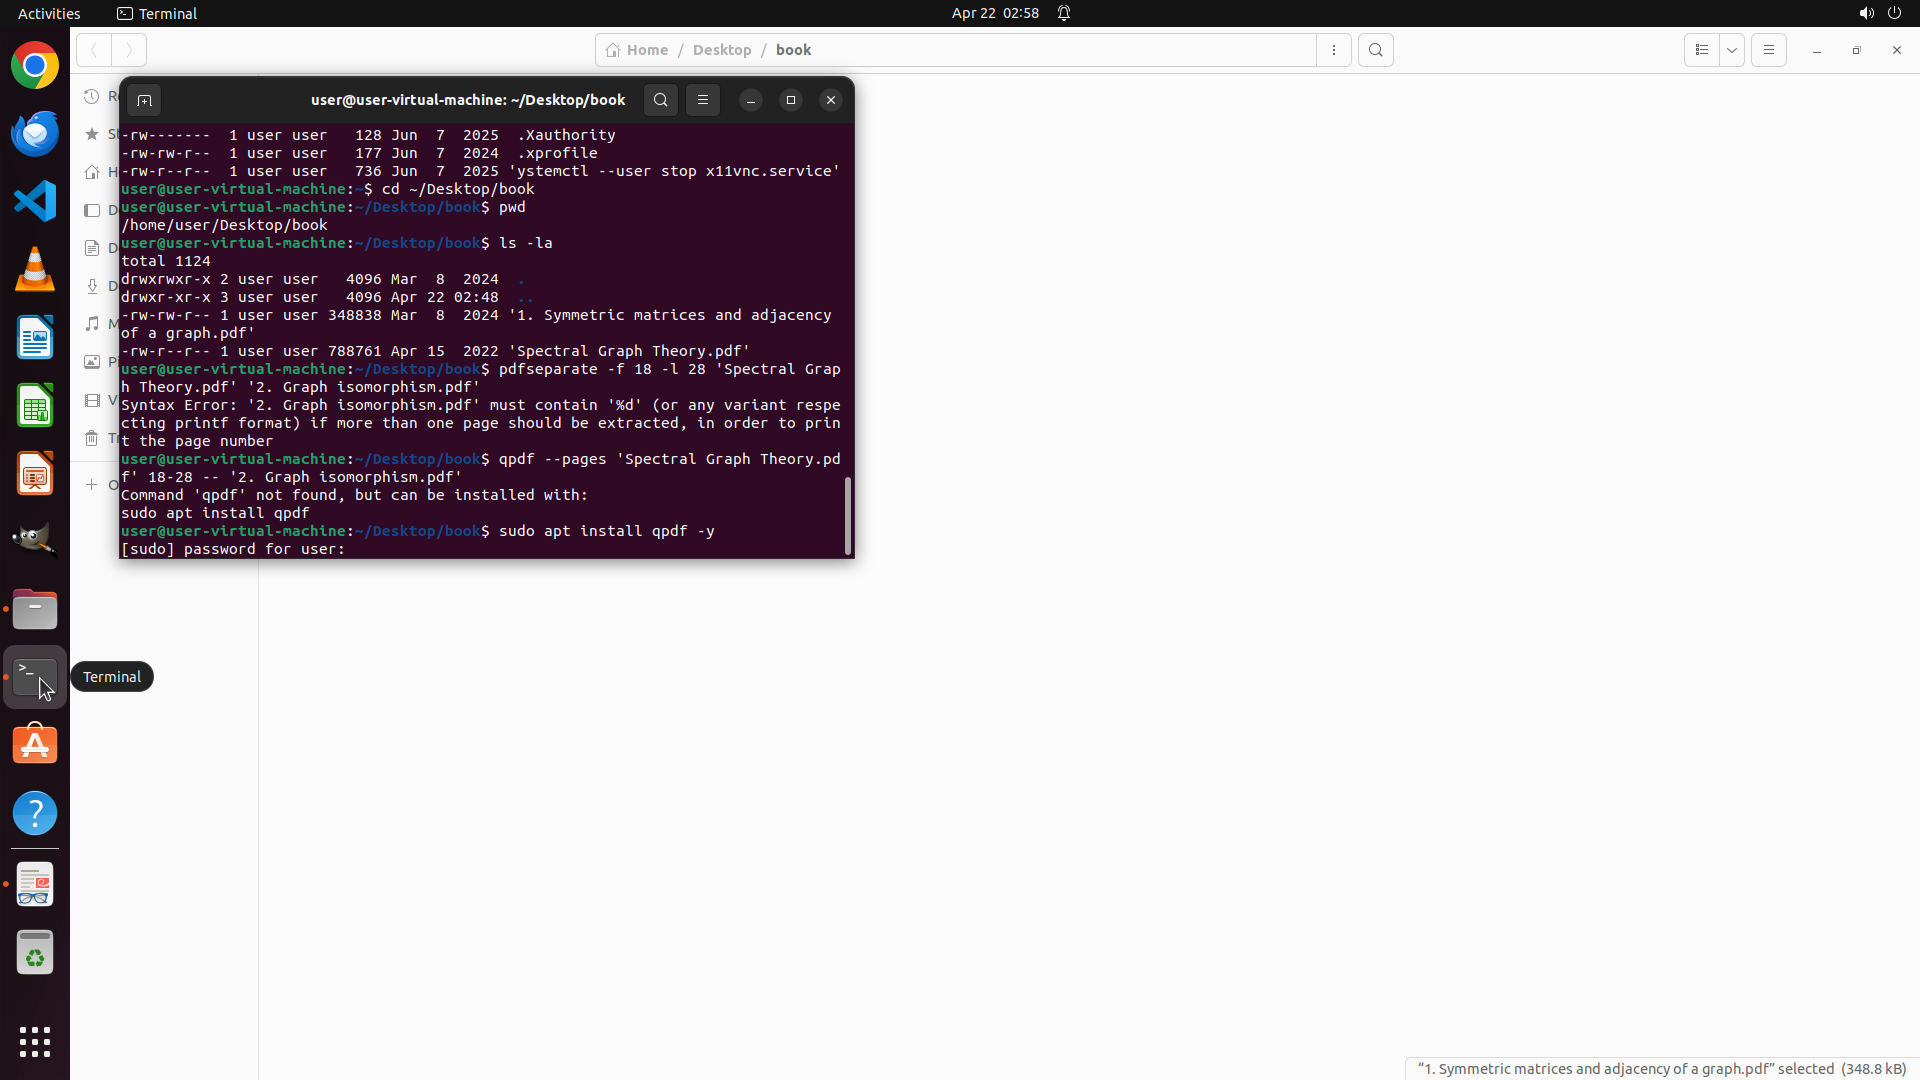Launch VLC media player from the dock
The height and width of the screenshot is (1080, 1920).
click(x=35, y=270)
